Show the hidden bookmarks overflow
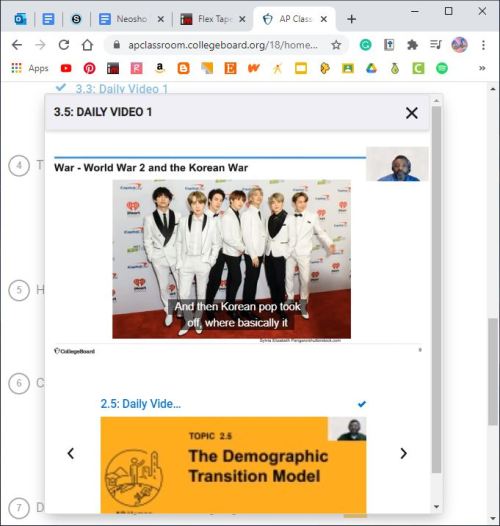 482,68
